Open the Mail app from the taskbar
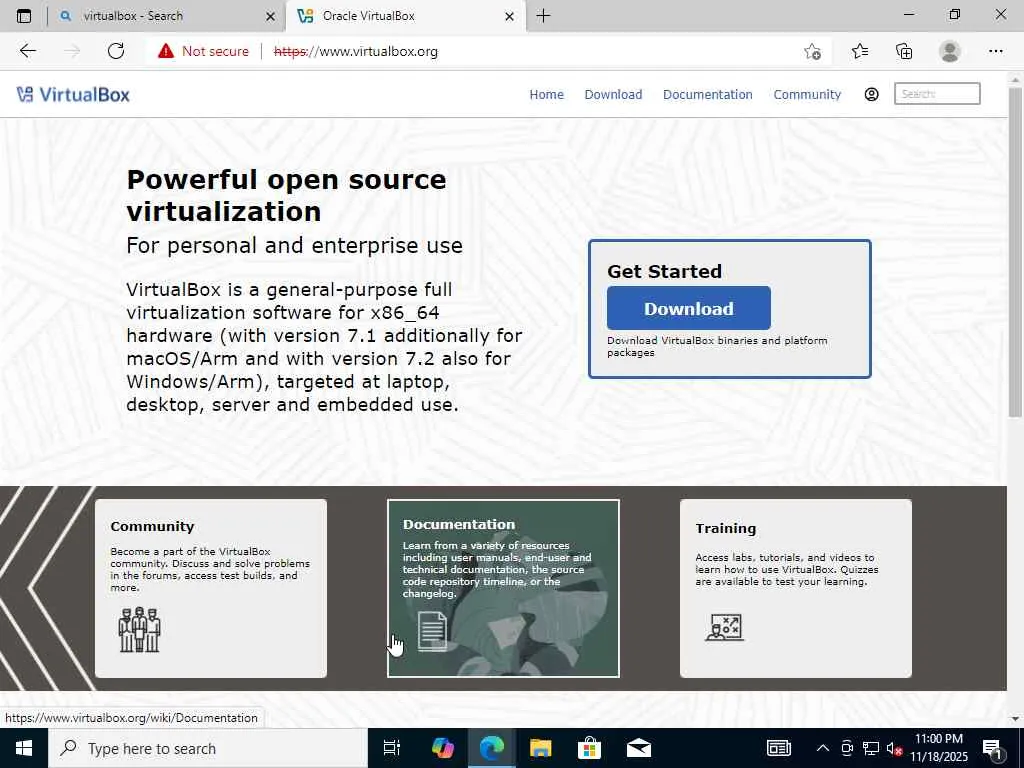Screen dimensions: 1024x768 tap(639, 748)
